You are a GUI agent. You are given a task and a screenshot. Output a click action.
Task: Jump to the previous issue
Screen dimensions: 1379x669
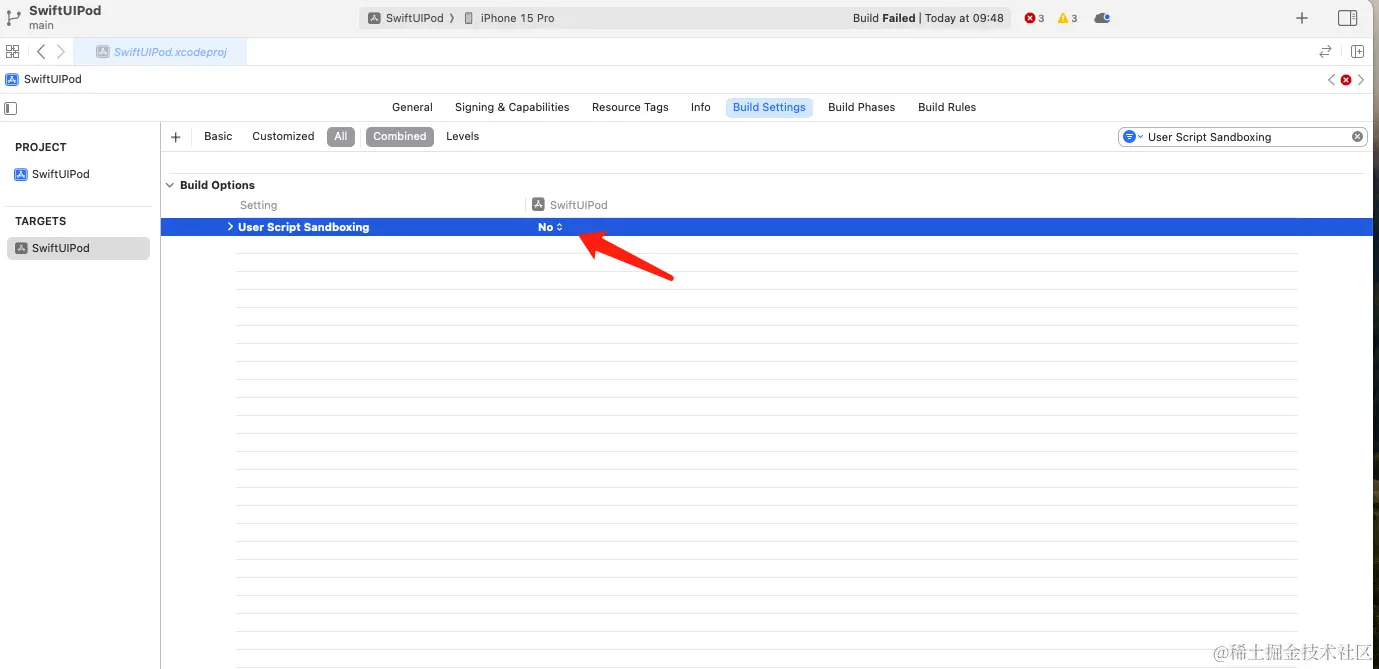[1331, 80]
